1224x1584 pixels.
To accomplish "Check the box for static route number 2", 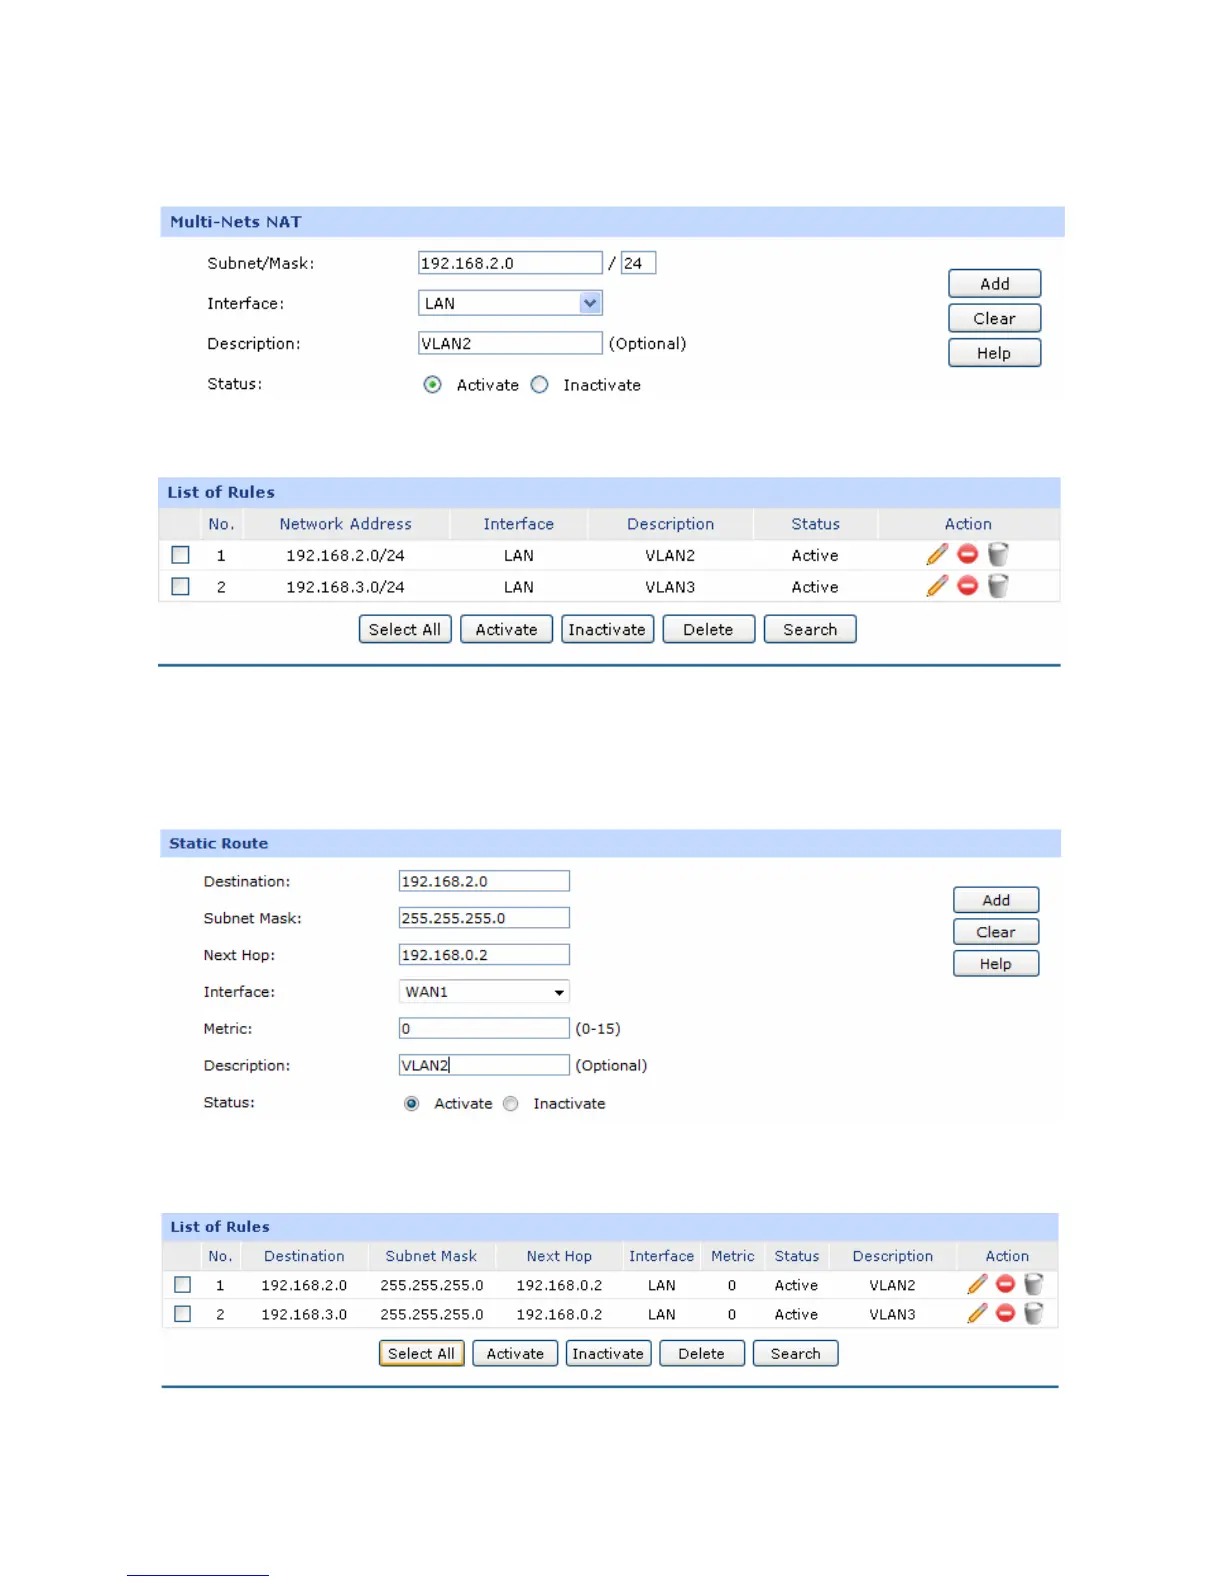I will point(182,1313).
